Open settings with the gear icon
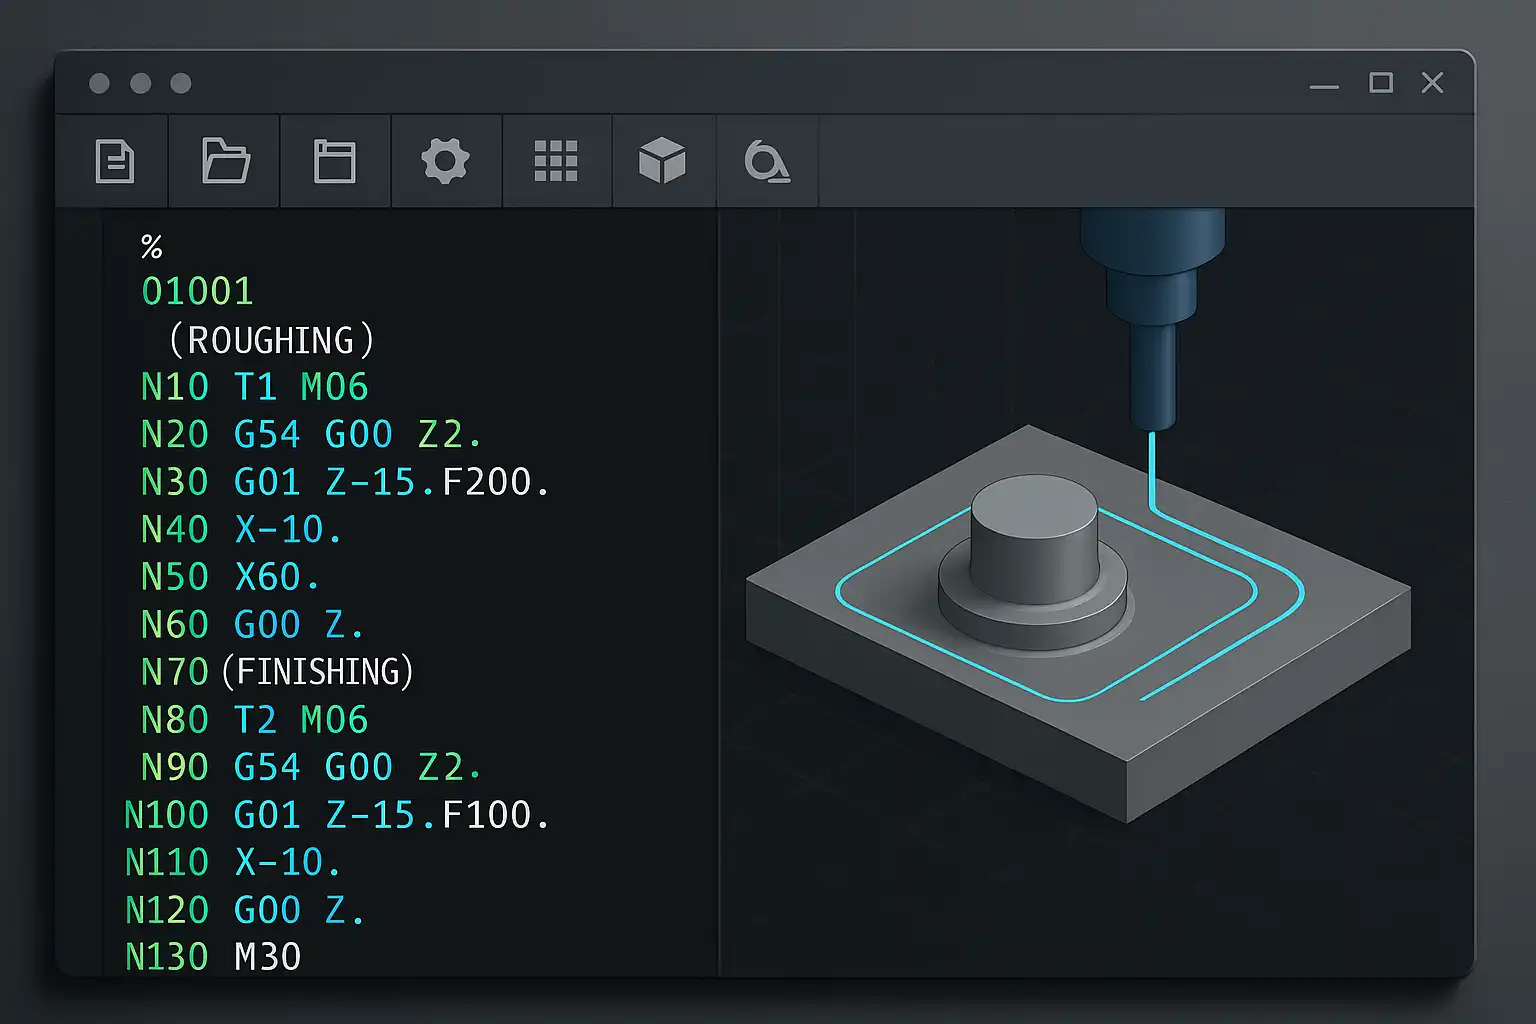The image size is (1536, 1024). (445, 161)
